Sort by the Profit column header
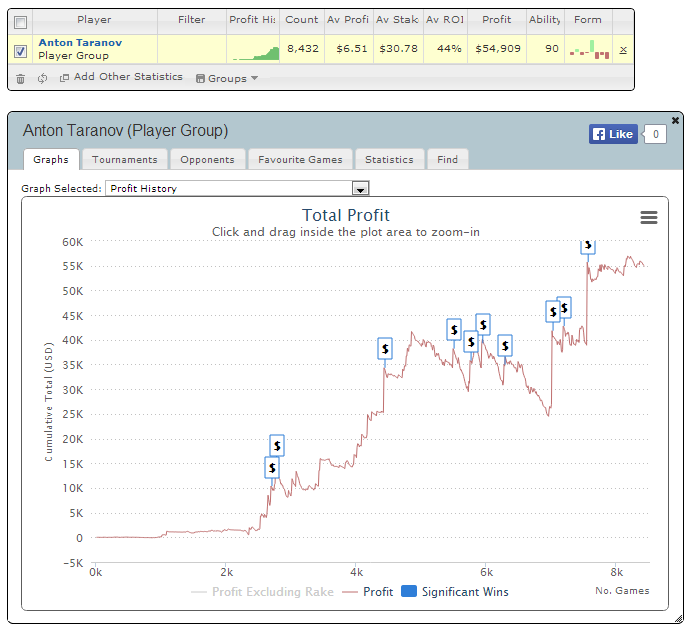This screenshot has width=698, height=639. [497, 20]
